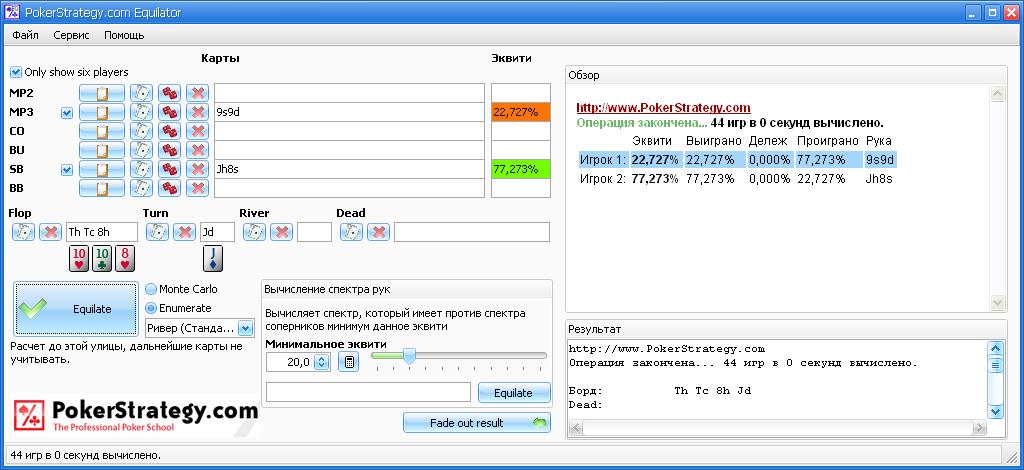Click the calculator icon beside minimum equity
Viewport: 1024px width, 470px height.
[348, 362]
